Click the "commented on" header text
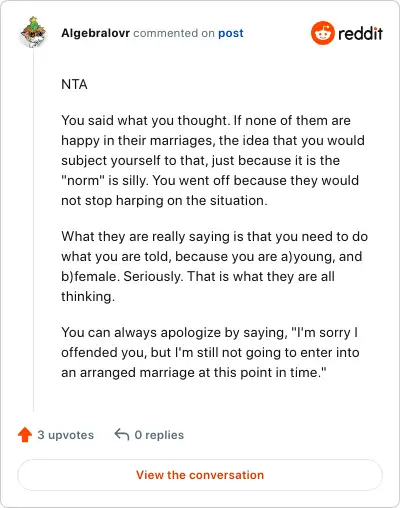 click(x=174, y=33)
